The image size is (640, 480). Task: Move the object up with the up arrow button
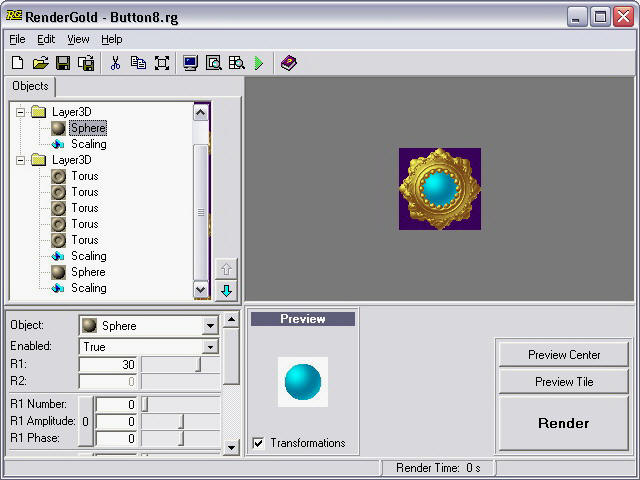coord(226,269)
